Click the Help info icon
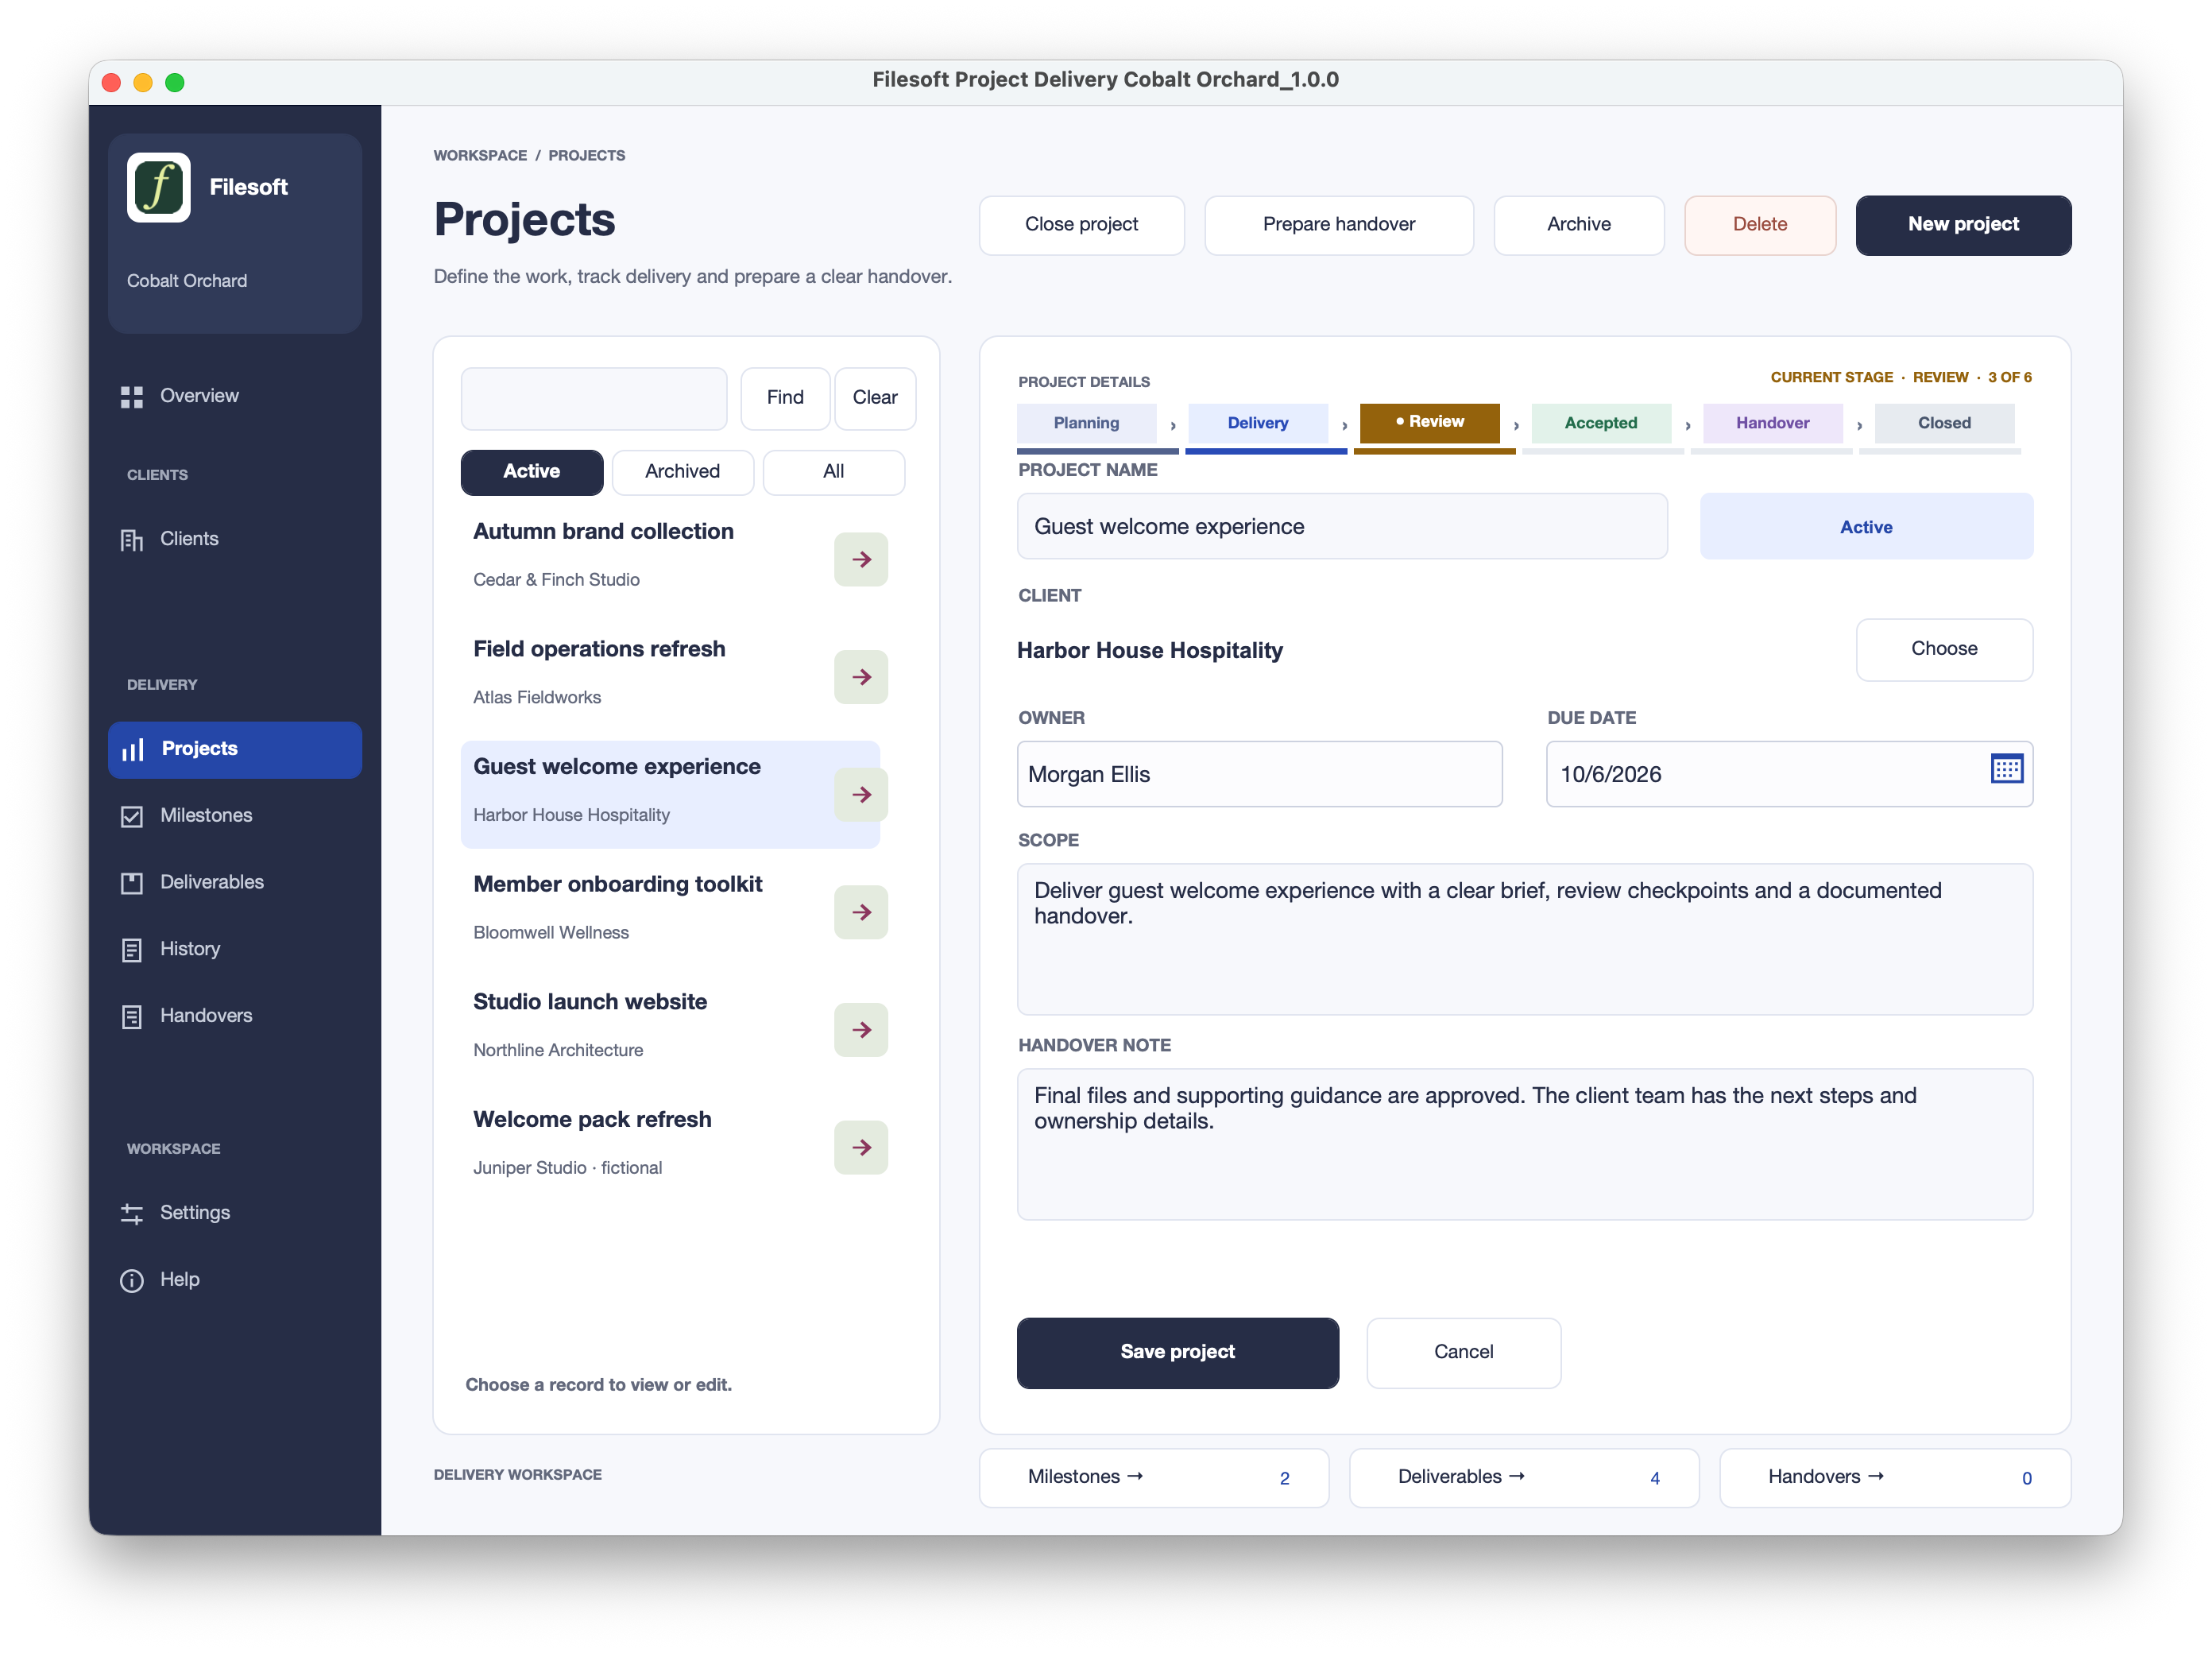Image resolution: width=2212 pixels, height=1653 pixels. pos(132,1280)
